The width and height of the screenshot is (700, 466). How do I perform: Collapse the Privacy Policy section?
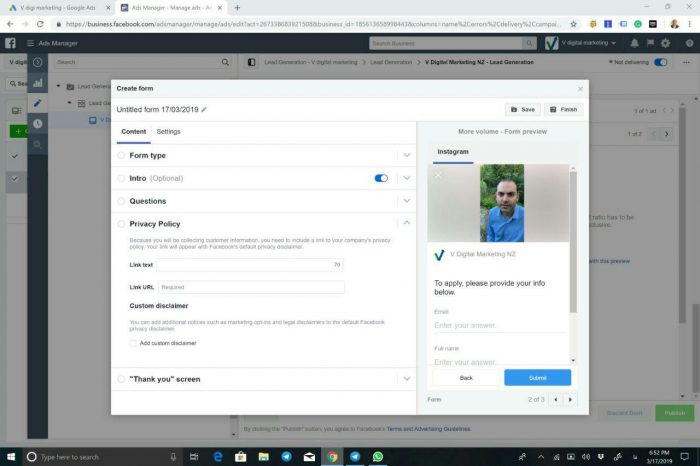[406, 224]
